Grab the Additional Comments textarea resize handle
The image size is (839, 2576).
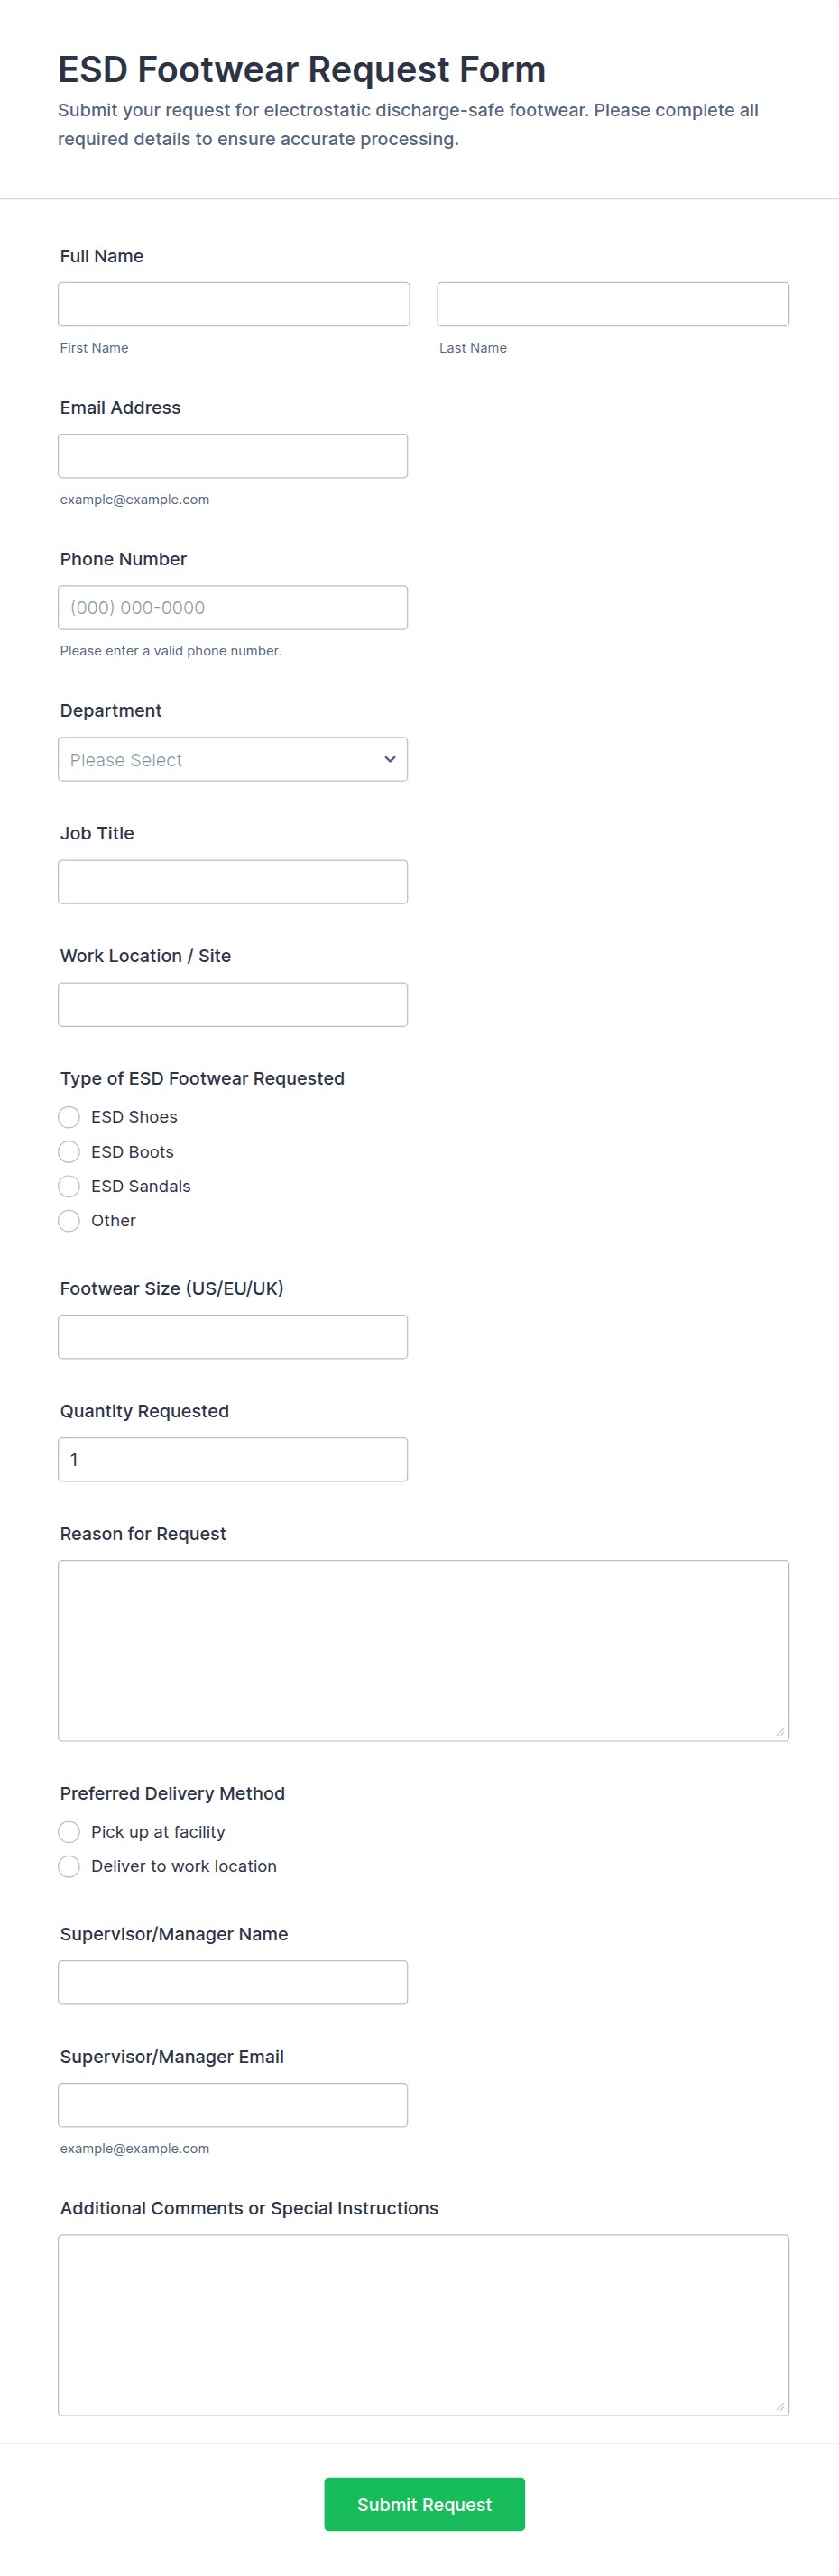780,2406
